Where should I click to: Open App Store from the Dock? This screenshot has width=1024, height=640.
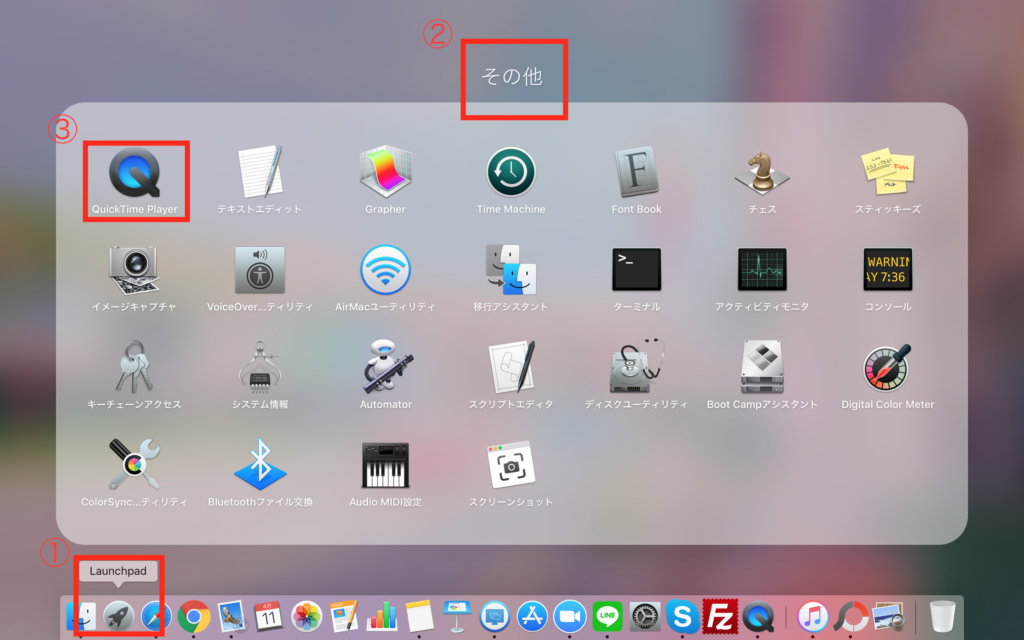point(532,616)
